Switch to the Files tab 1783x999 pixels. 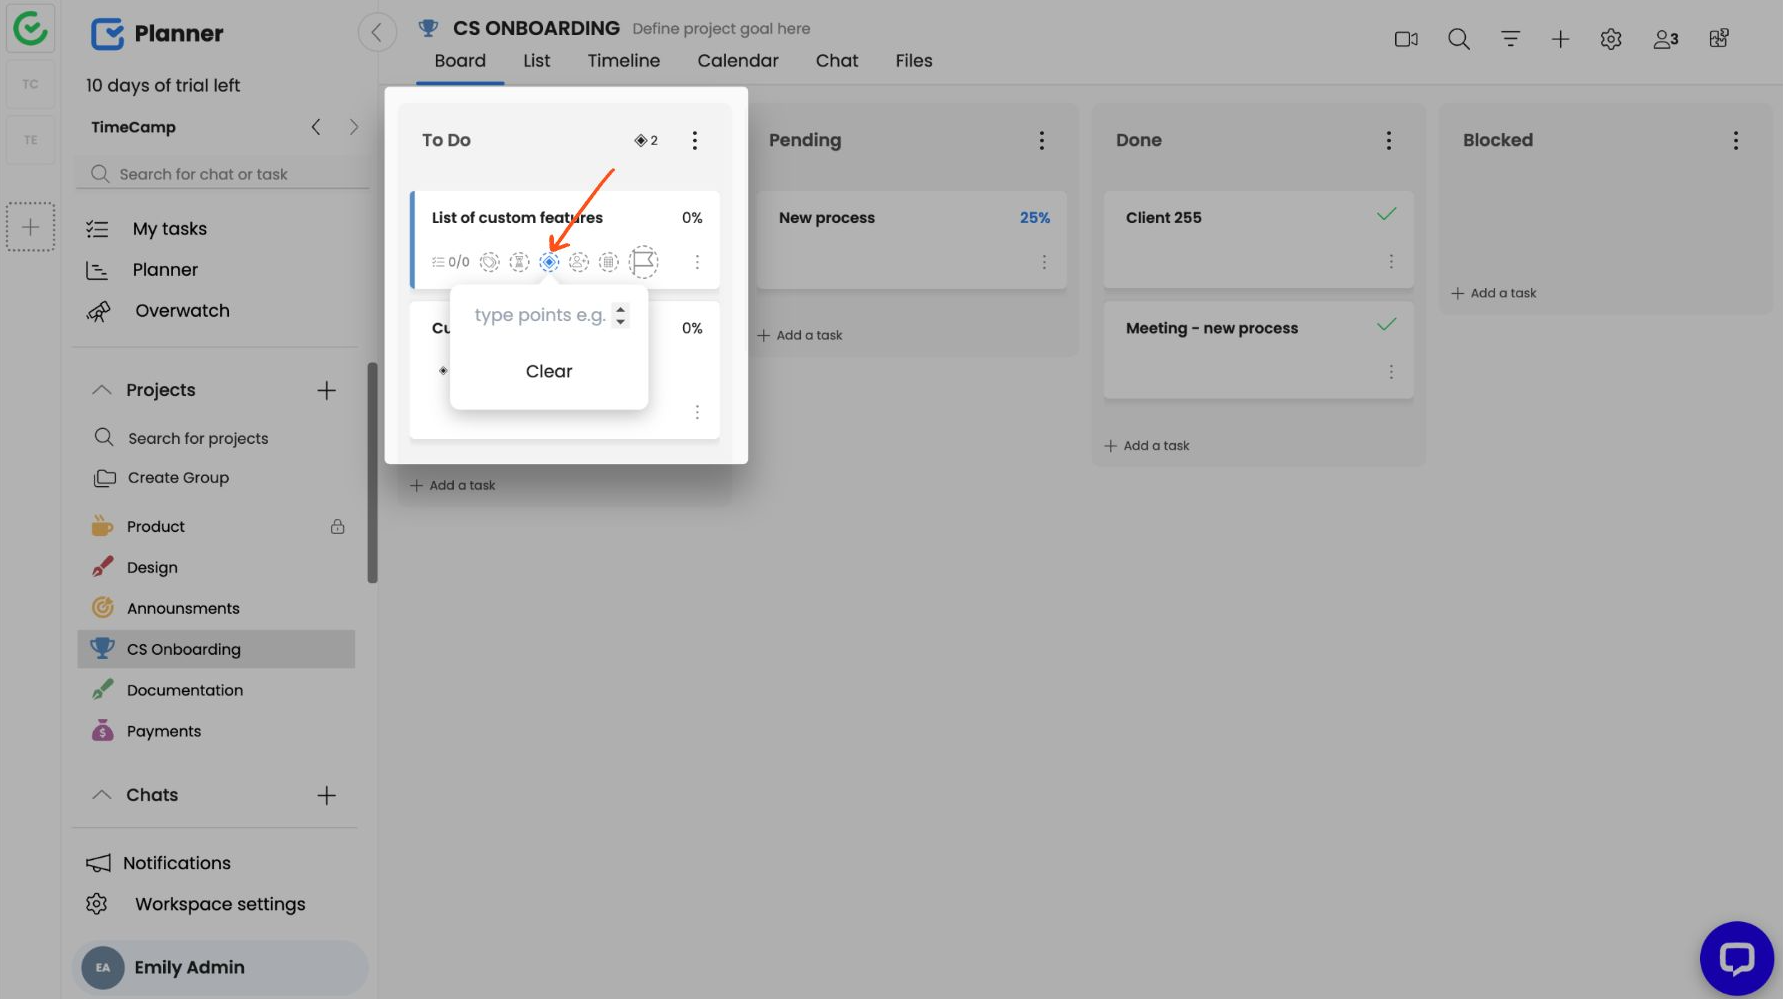[914, 61]
